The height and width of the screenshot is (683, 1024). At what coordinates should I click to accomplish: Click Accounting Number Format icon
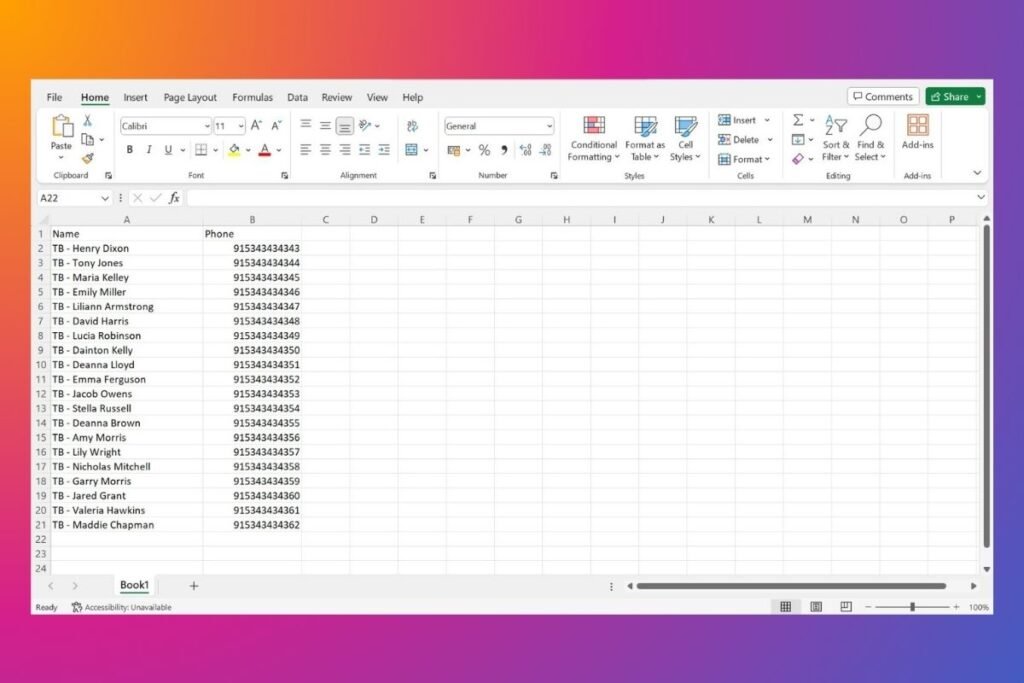pyautogui.click(x=454, y=151)
